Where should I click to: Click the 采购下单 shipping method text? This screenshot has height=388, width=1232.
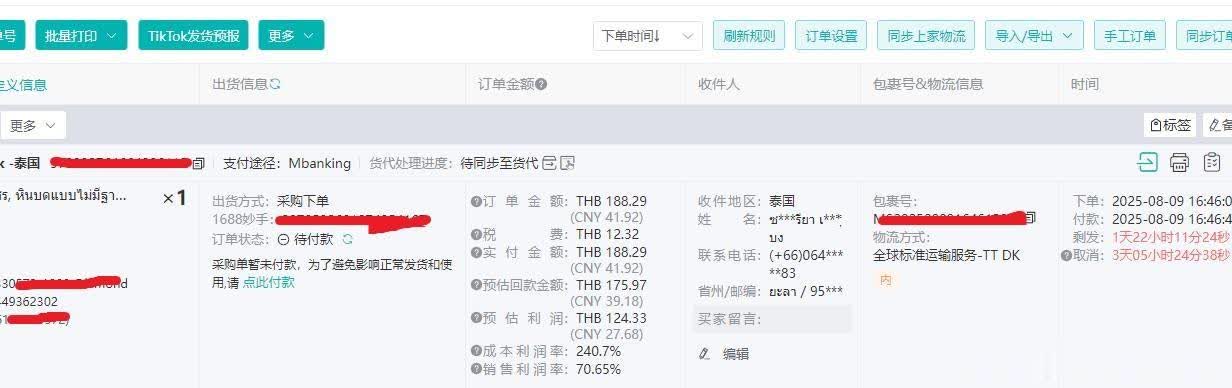(303, 201)
